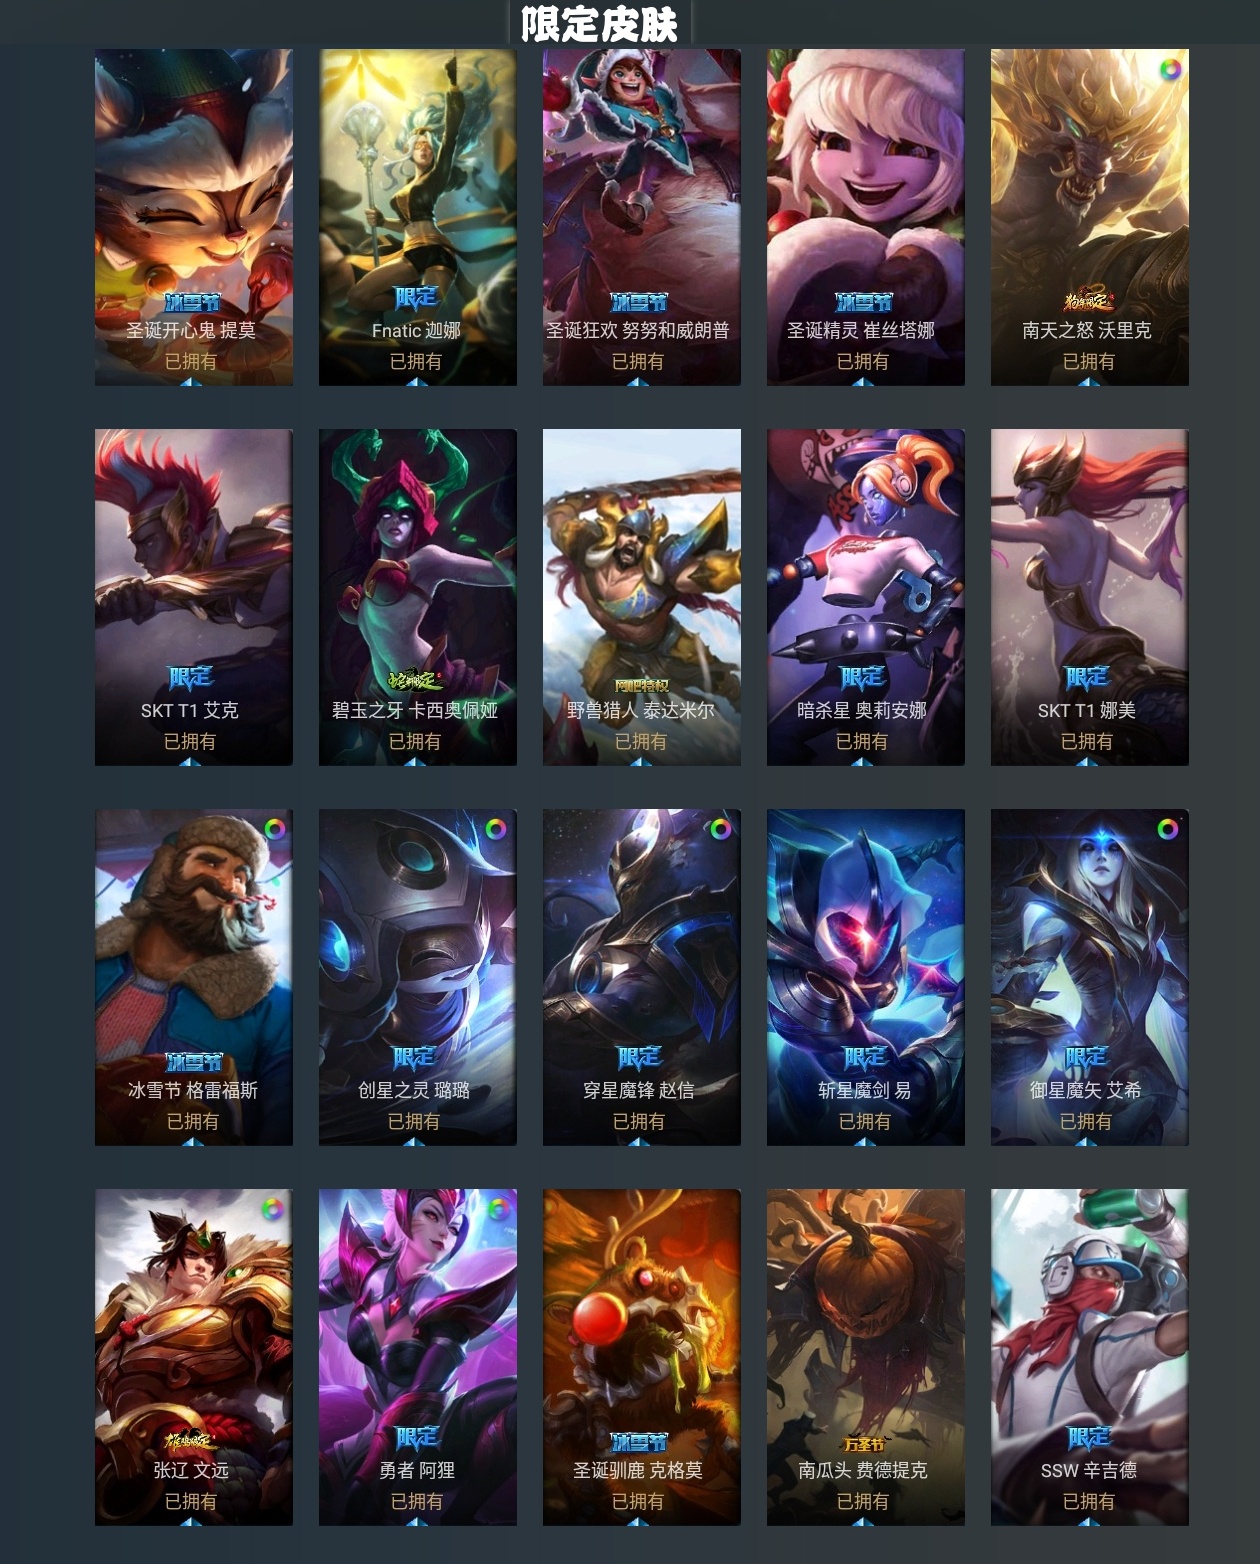Open the 圣诞狂欢 努努和威朗普 skin card
1260x1564 pixels.
(x=642, y=217)
